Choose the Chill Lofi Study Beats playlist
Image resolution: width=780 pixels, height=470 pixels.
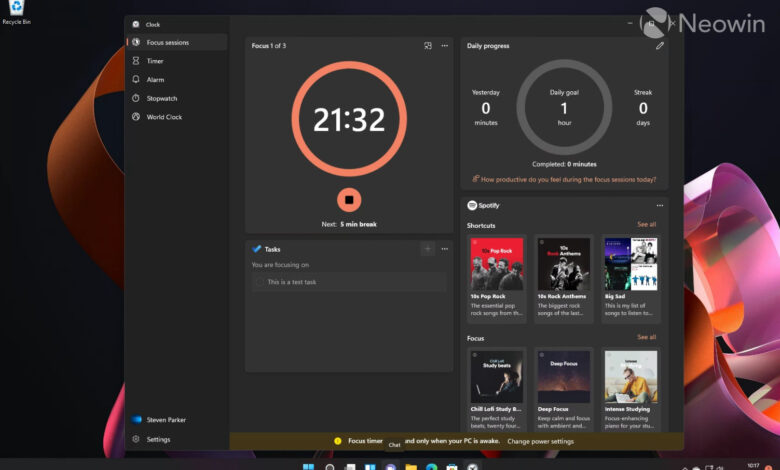pyautogui.click(x=497, y=389)
